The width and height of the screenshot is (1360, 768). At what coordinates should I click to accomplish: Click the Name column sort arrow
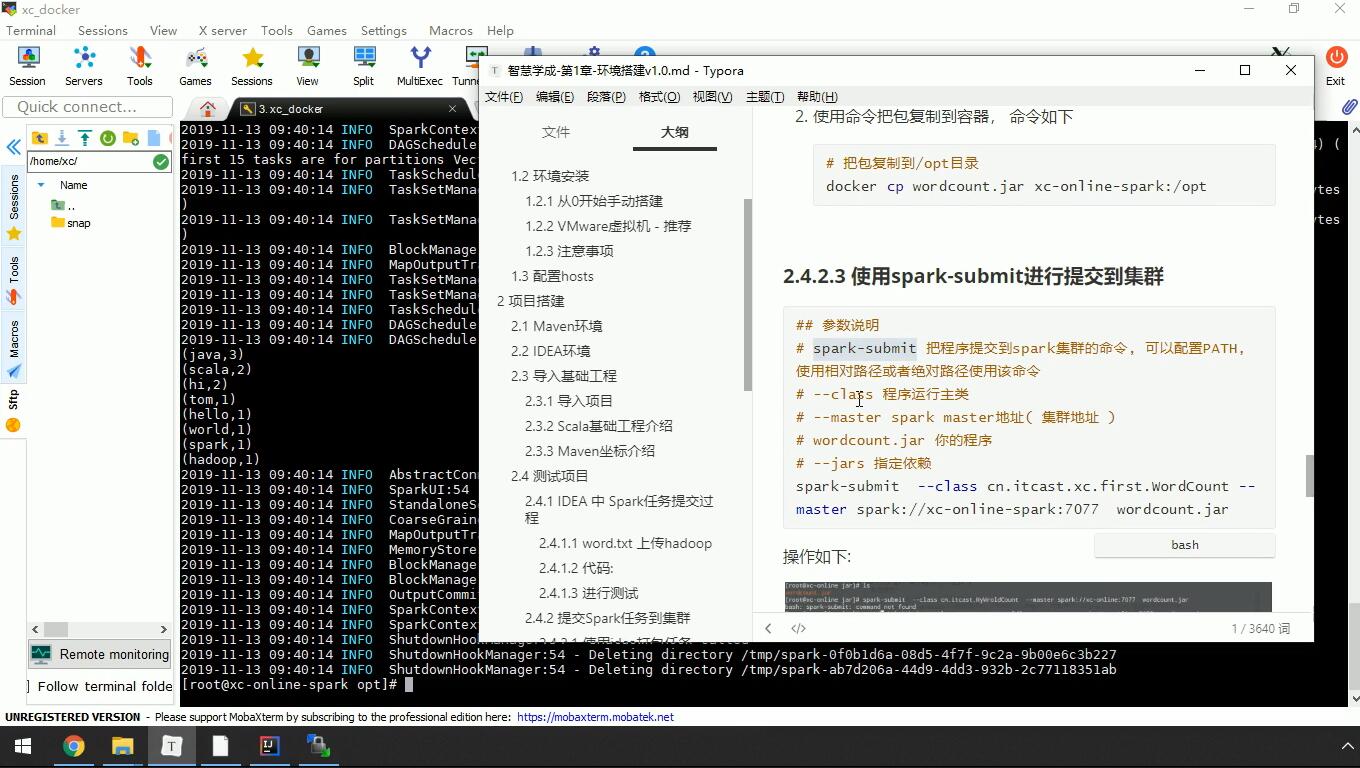coord(41,185)
